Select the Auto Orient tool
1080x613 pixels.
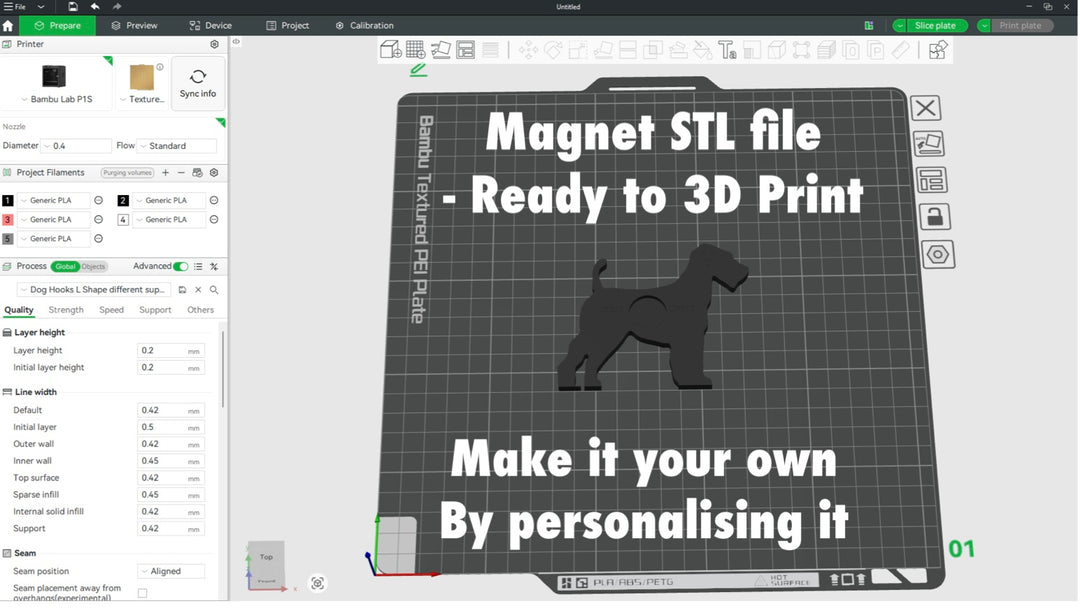click(441, 49)
